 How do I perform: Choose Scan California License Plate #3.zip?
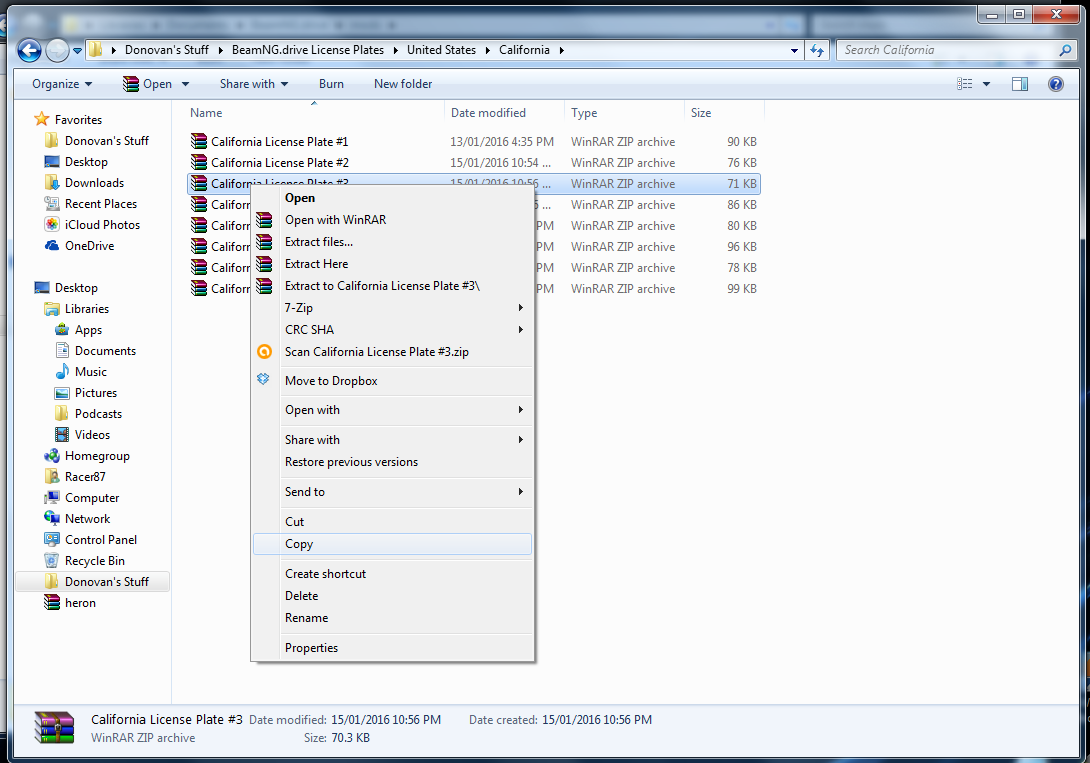(x=393, y=352)
